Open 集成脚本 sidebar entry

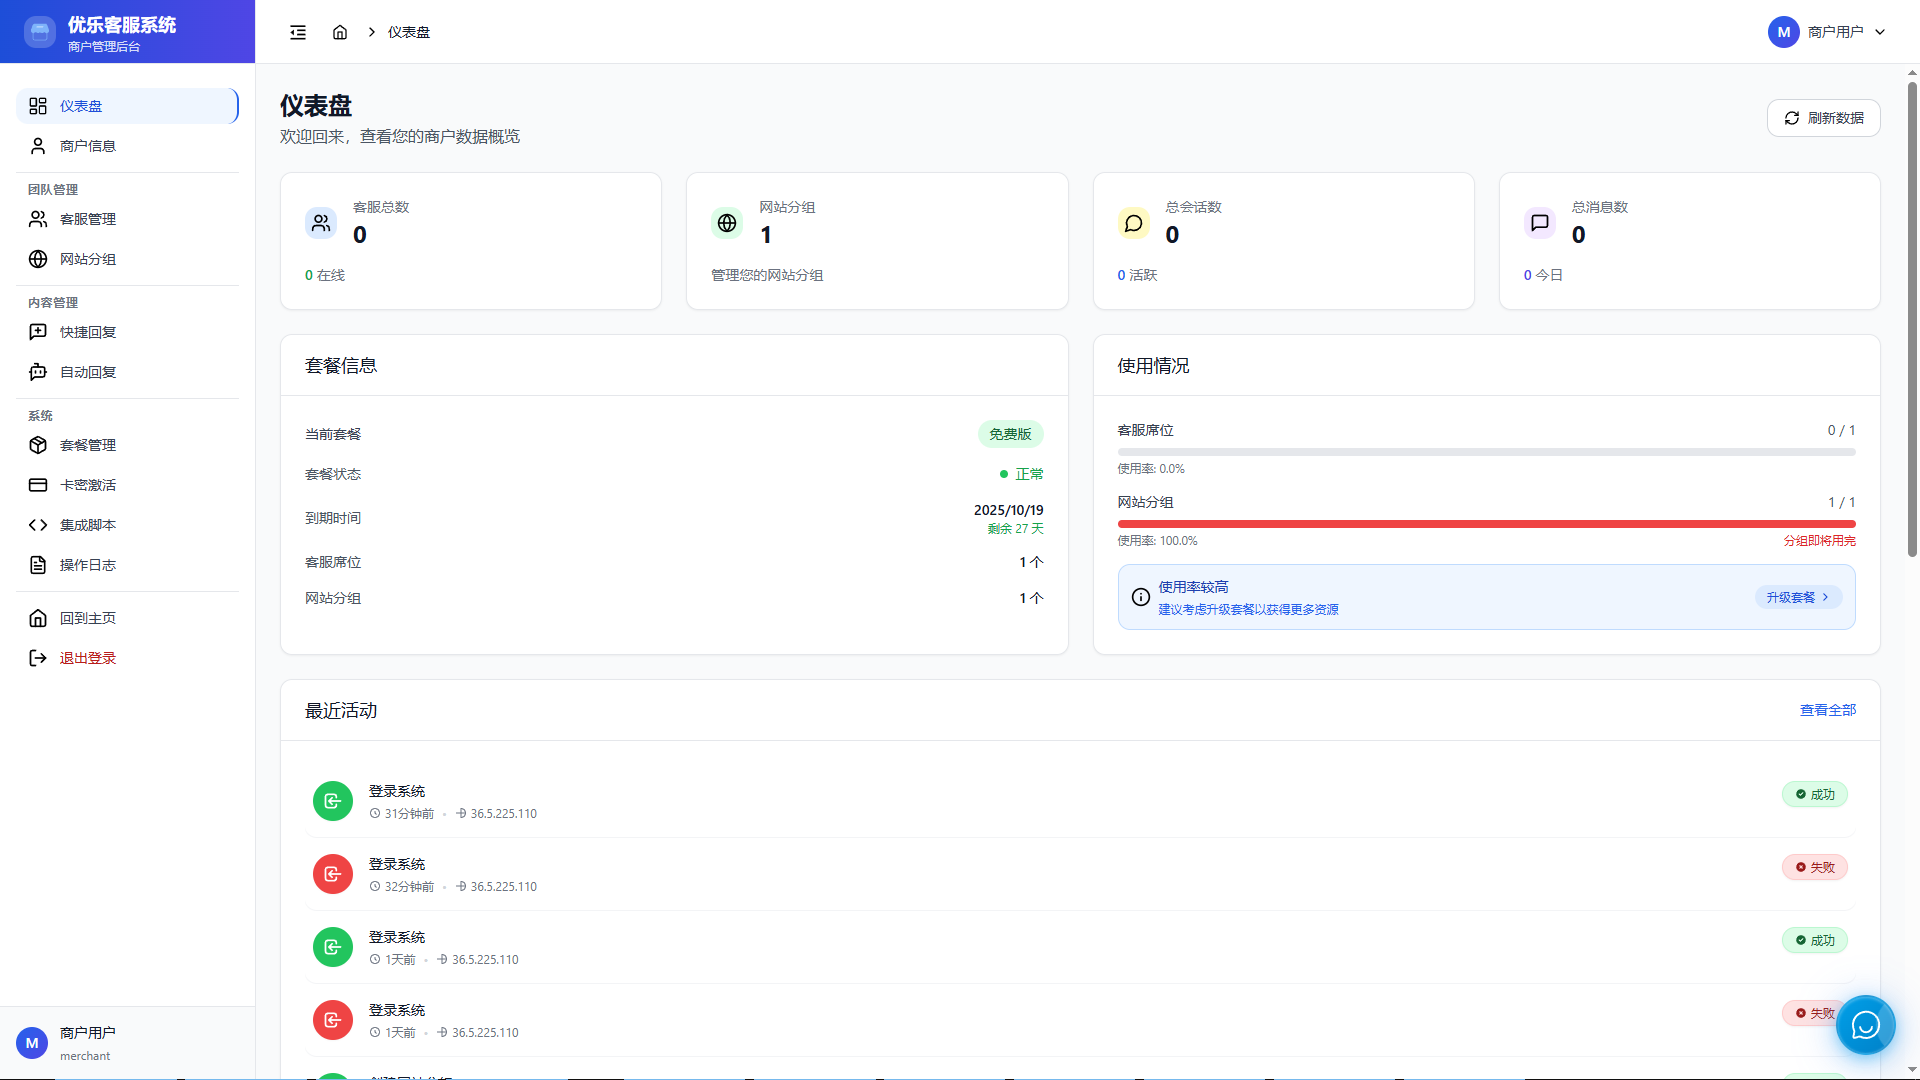click(88, 525)
